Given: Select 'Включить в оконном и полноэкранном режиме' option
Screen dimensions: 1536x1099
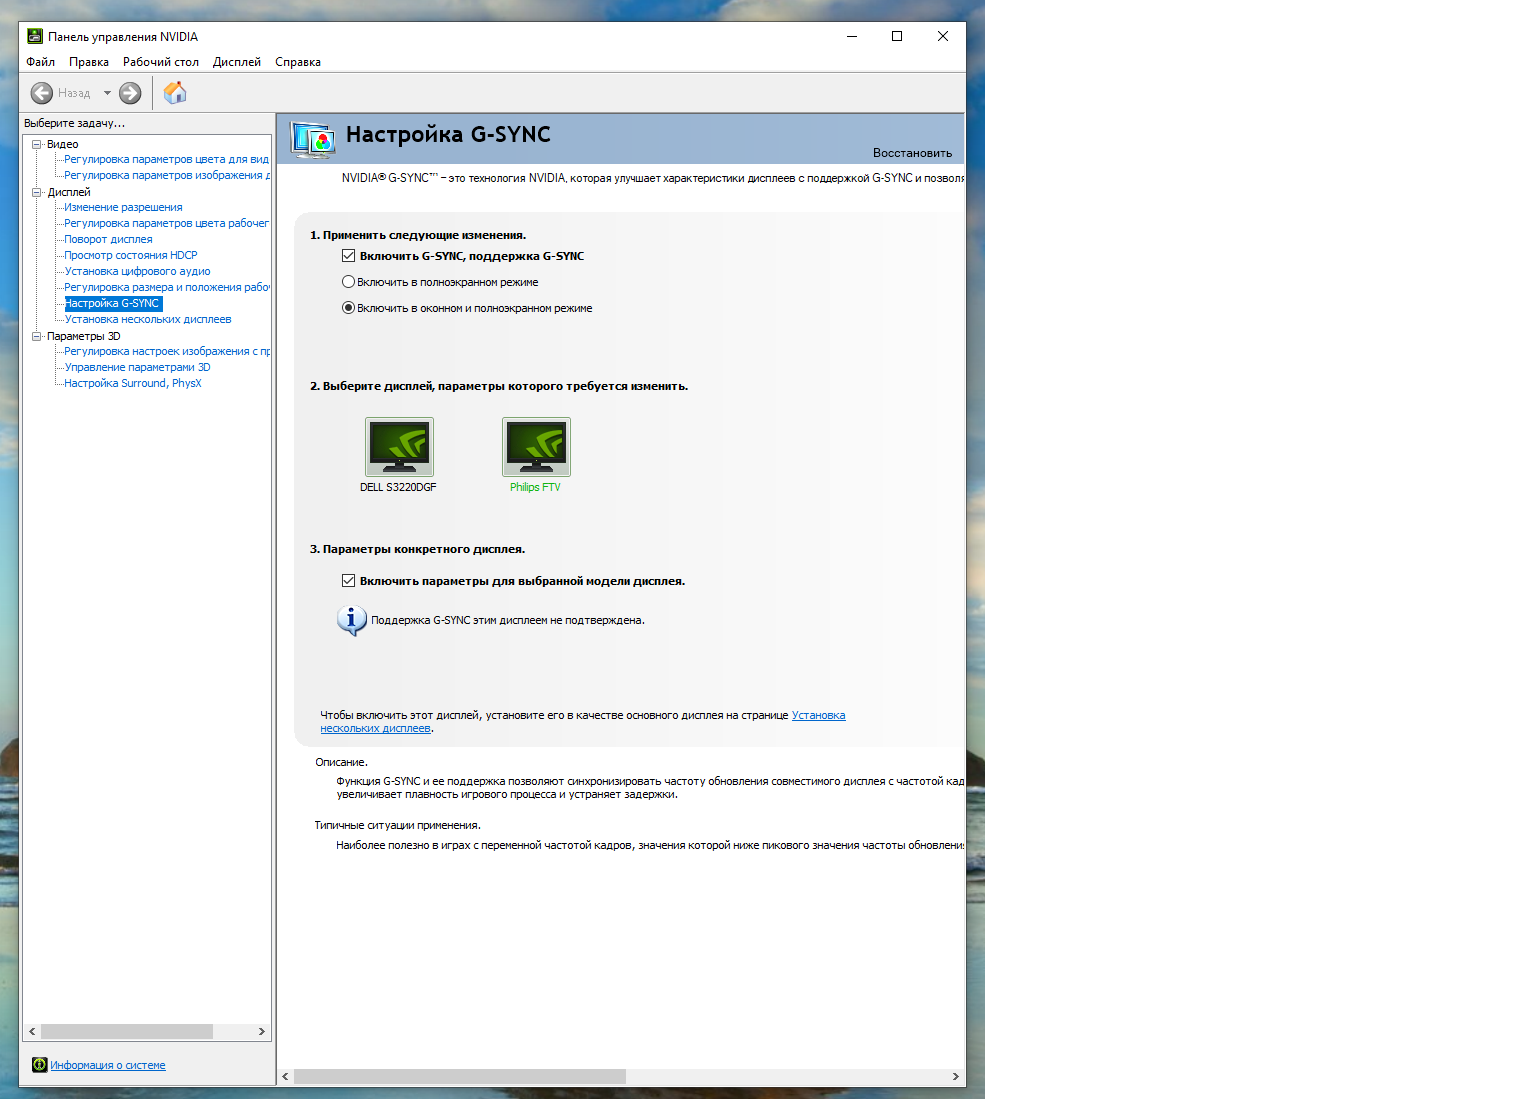Looking at the screenshot, I should click(x=349, y=308).
